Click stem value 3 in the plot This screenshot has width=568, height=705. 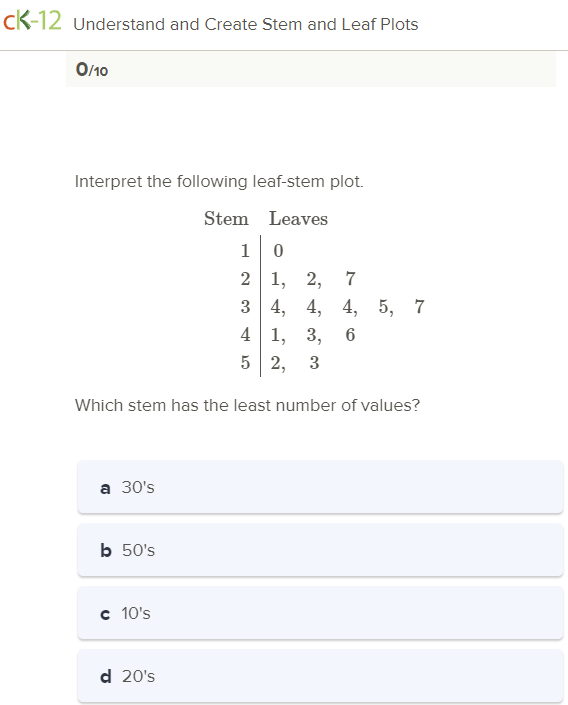[245, 307]
